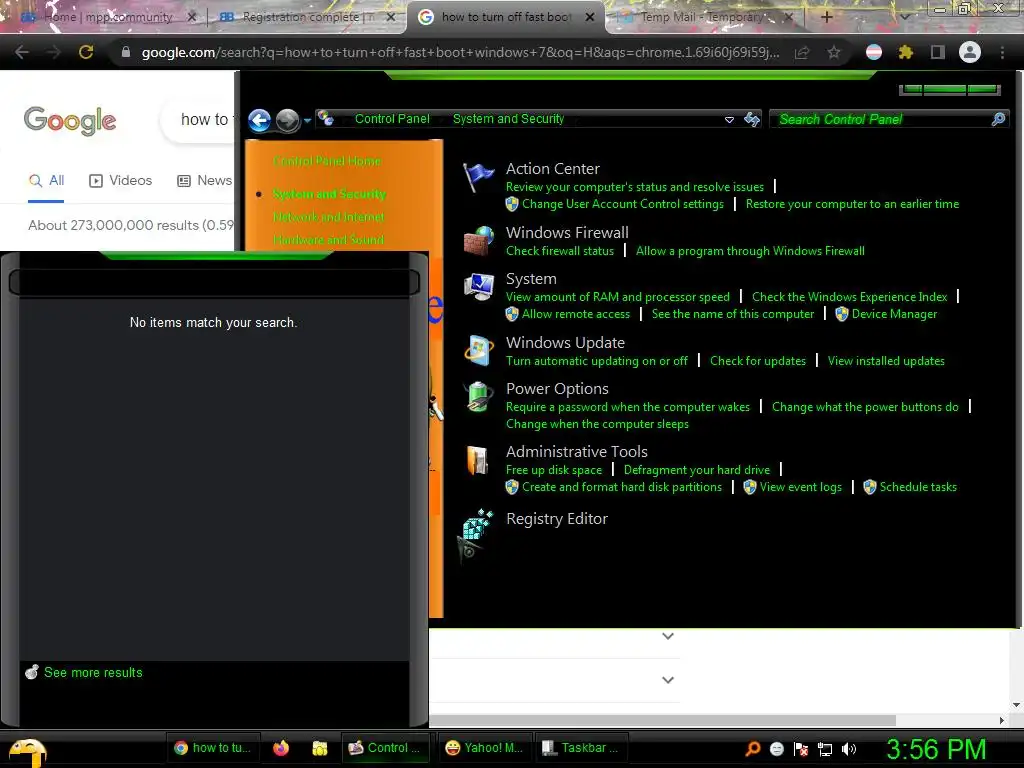Open the Registry Editor heading
The image size is (1024, 768).
pyautogui.click(x=556, y=519)
